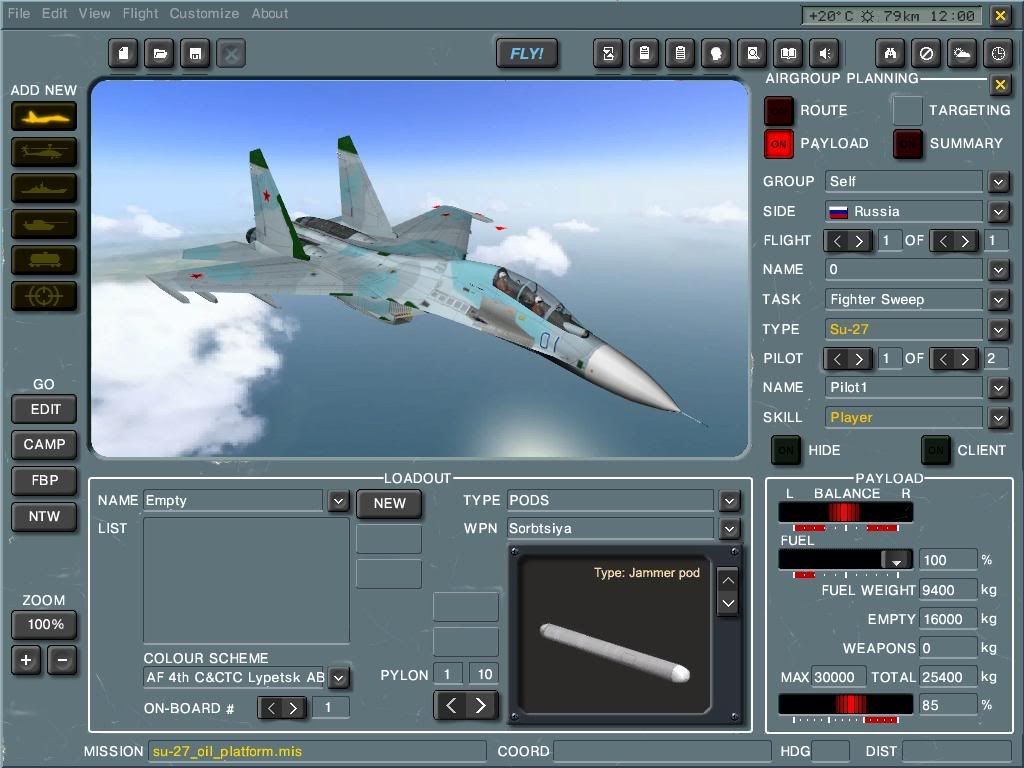Screen dimensions: 1024x768
Task: Expand the WPN Sorbtsiya dropdown
Action: tap(729, 528)
